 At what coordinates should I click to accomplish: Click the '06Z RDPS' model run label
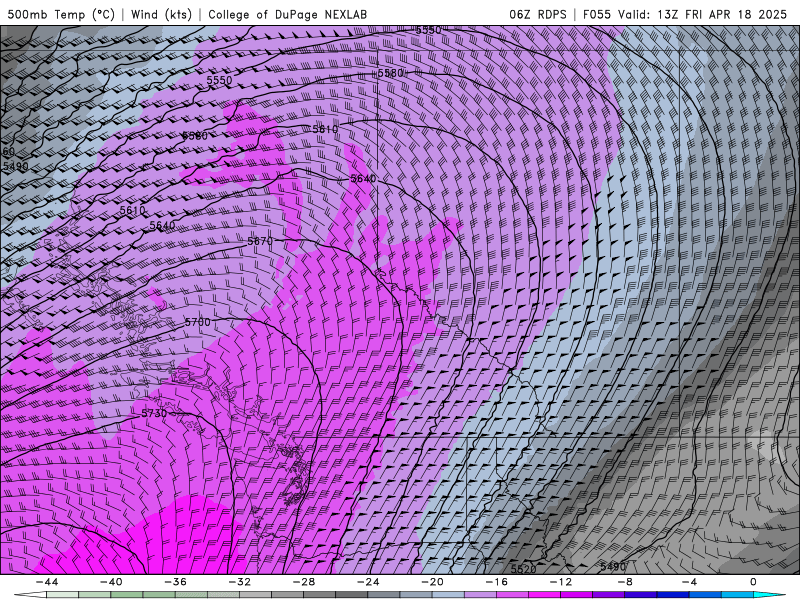pos(537,14)
